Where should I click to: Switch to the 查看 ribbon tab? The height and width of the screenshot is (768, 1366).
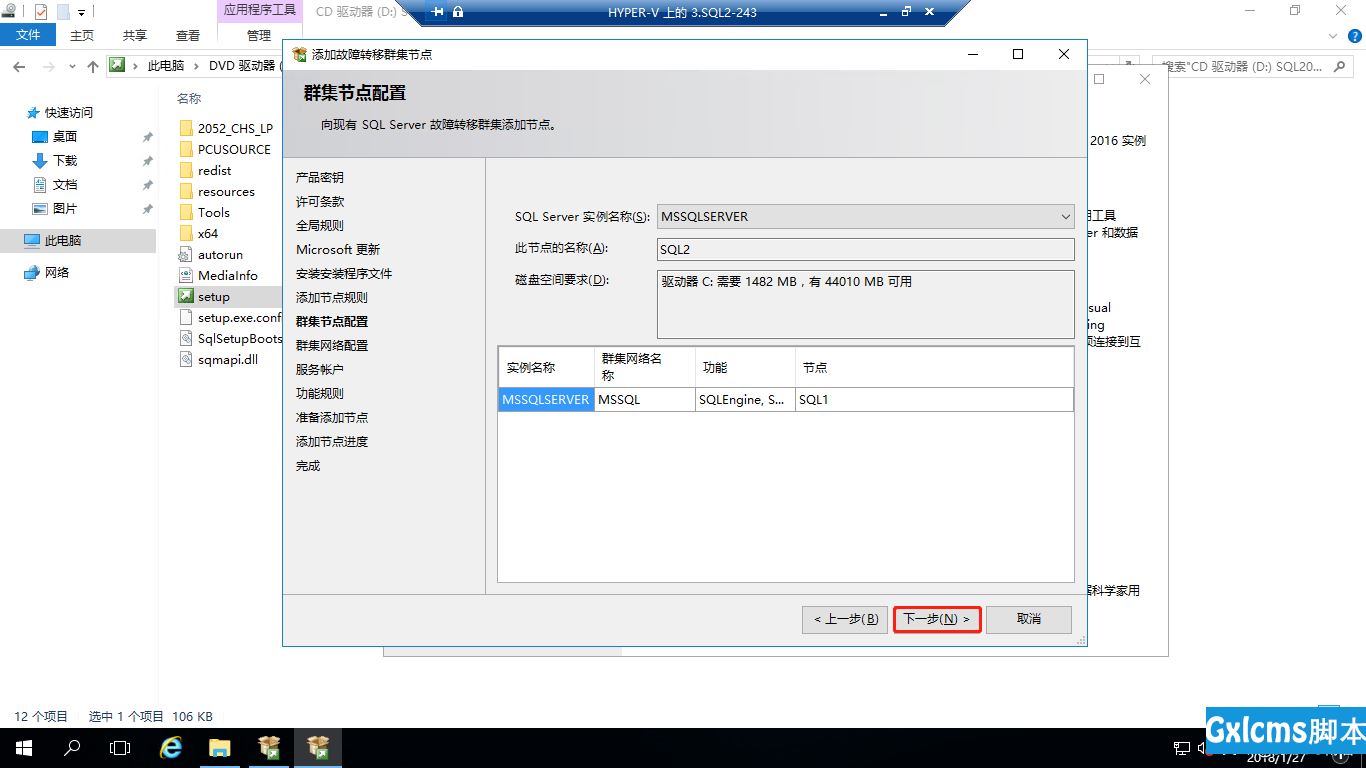point(188,35)
